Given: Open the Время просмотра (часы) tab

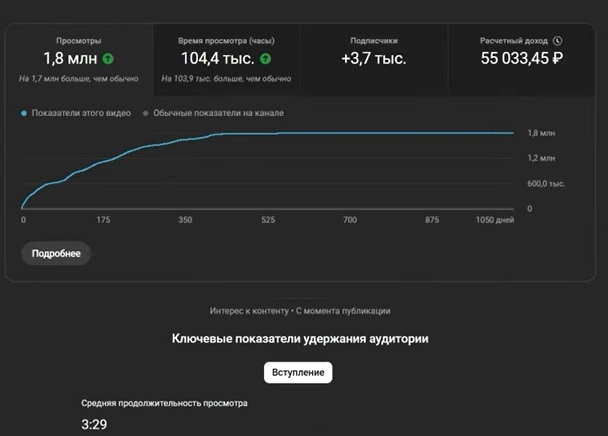Looking at the screenshot, I should (x=226, y=60).
